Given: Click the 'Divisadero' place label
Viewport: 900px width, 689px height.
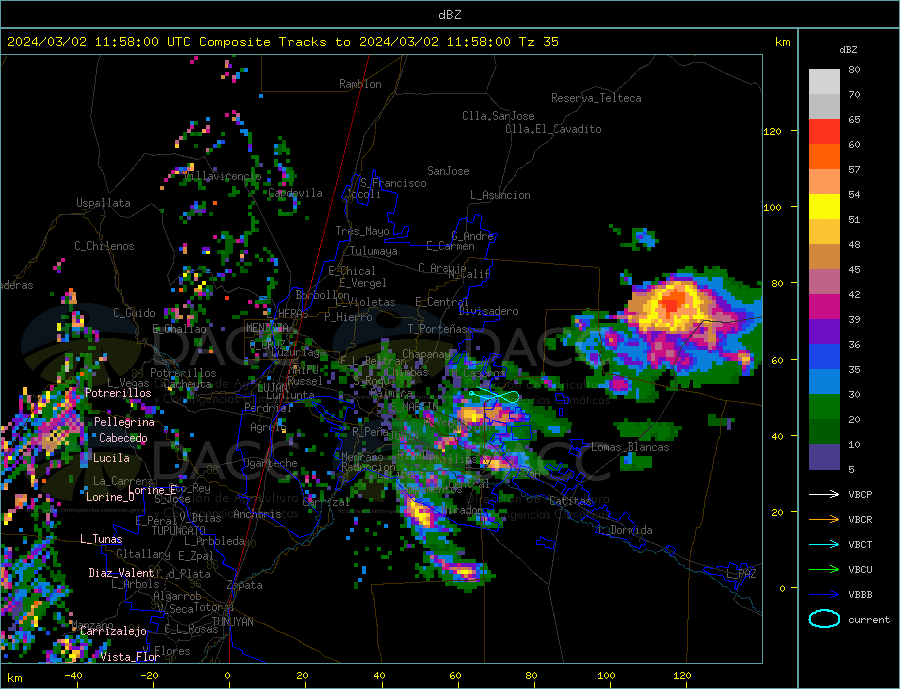Looking at the screenshot, I should click(x=488, y=311).
